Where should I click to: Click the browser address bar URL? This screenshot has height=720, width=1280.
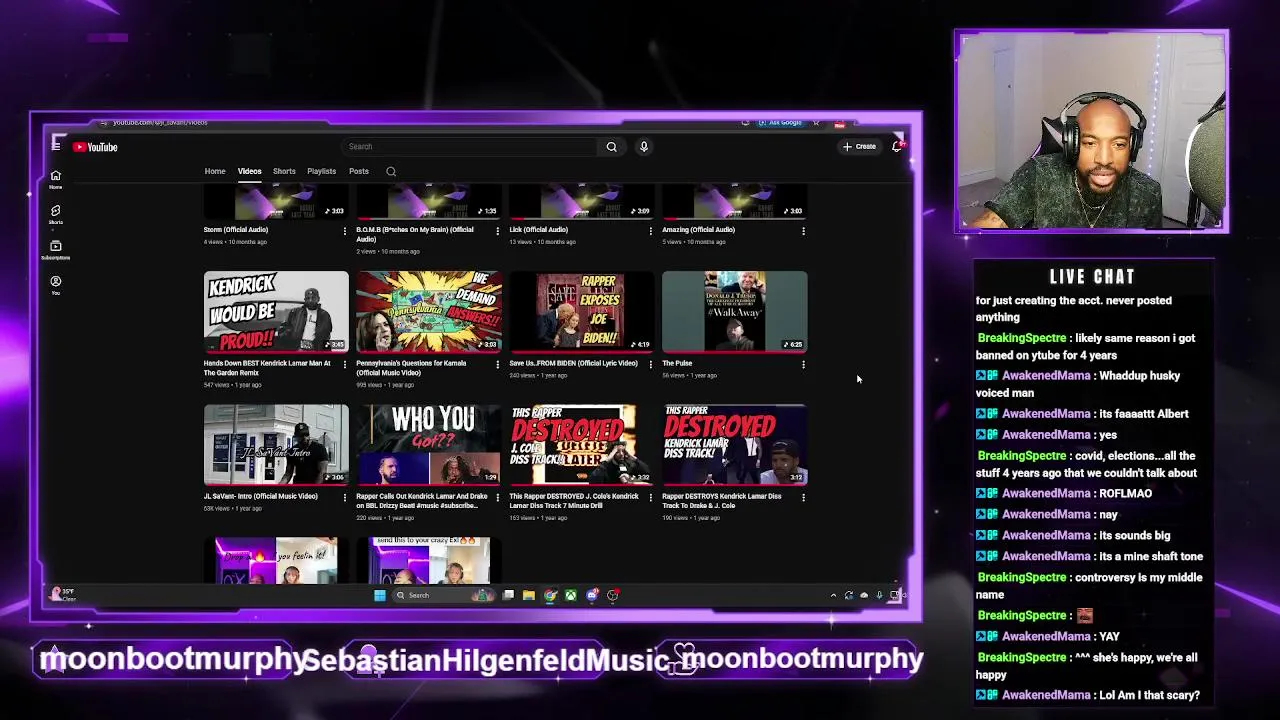point(160,122)
